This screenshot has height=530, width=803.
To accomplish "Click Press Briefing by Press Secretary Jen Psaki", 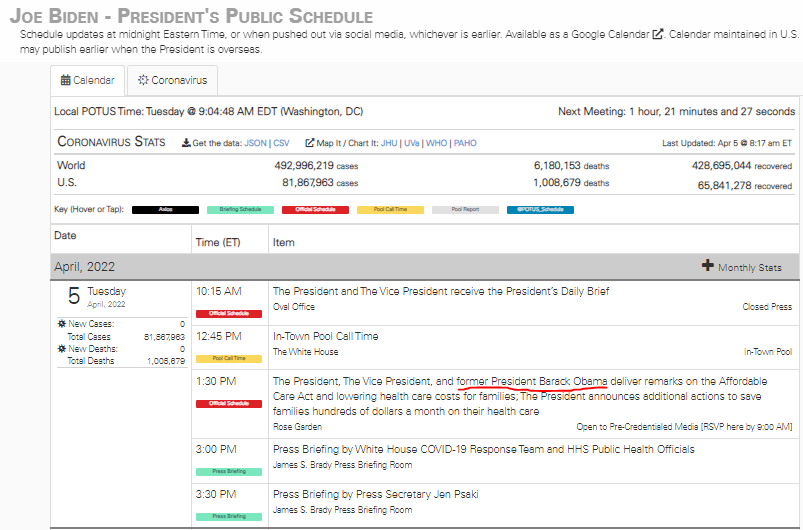I will (375, 494).
